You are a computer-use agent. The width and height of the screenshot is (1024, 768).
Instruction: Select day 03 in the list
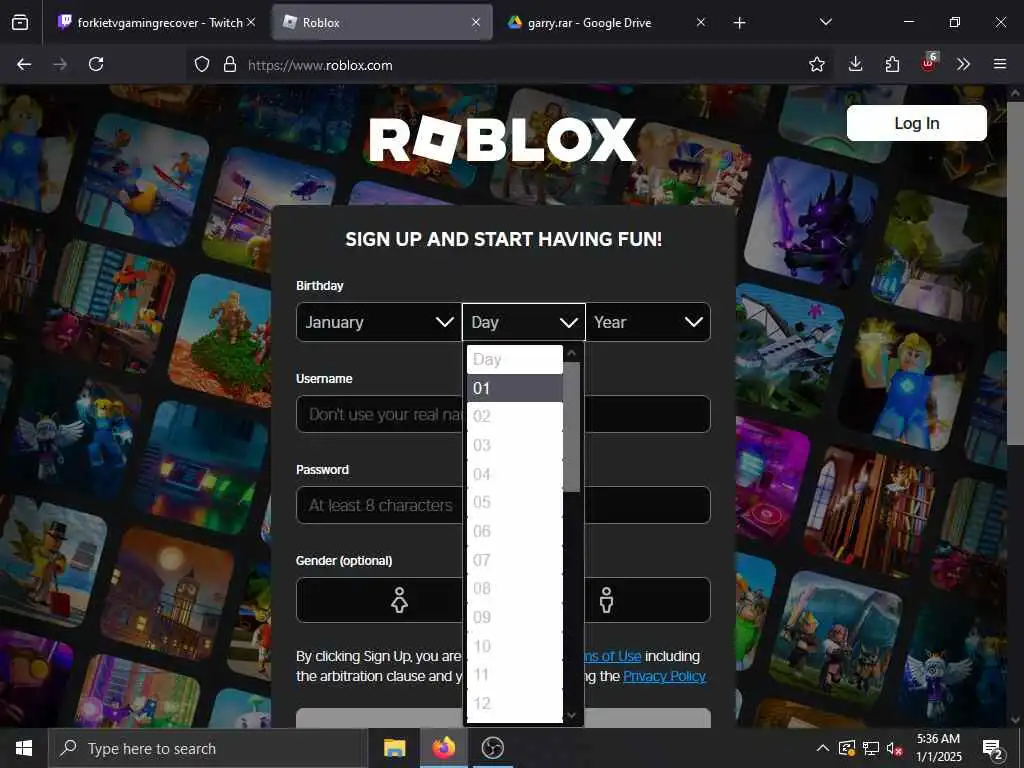515,445
